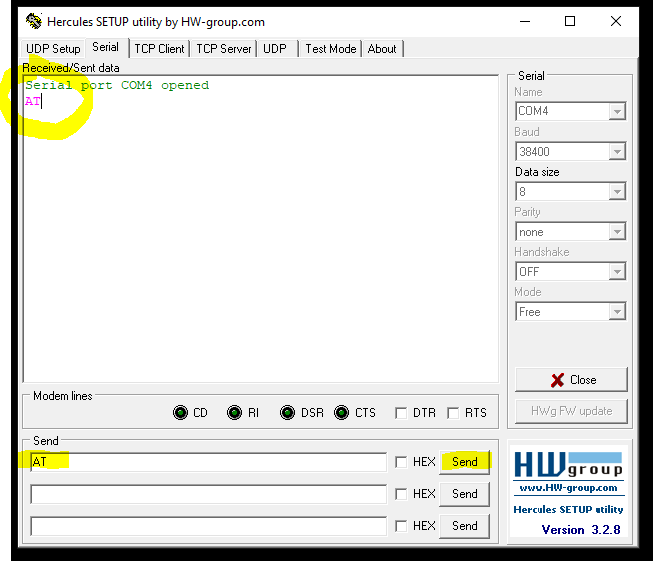Toggle the RTS checkbox
This screenshot has width=653, height=561.
point(453,413)
